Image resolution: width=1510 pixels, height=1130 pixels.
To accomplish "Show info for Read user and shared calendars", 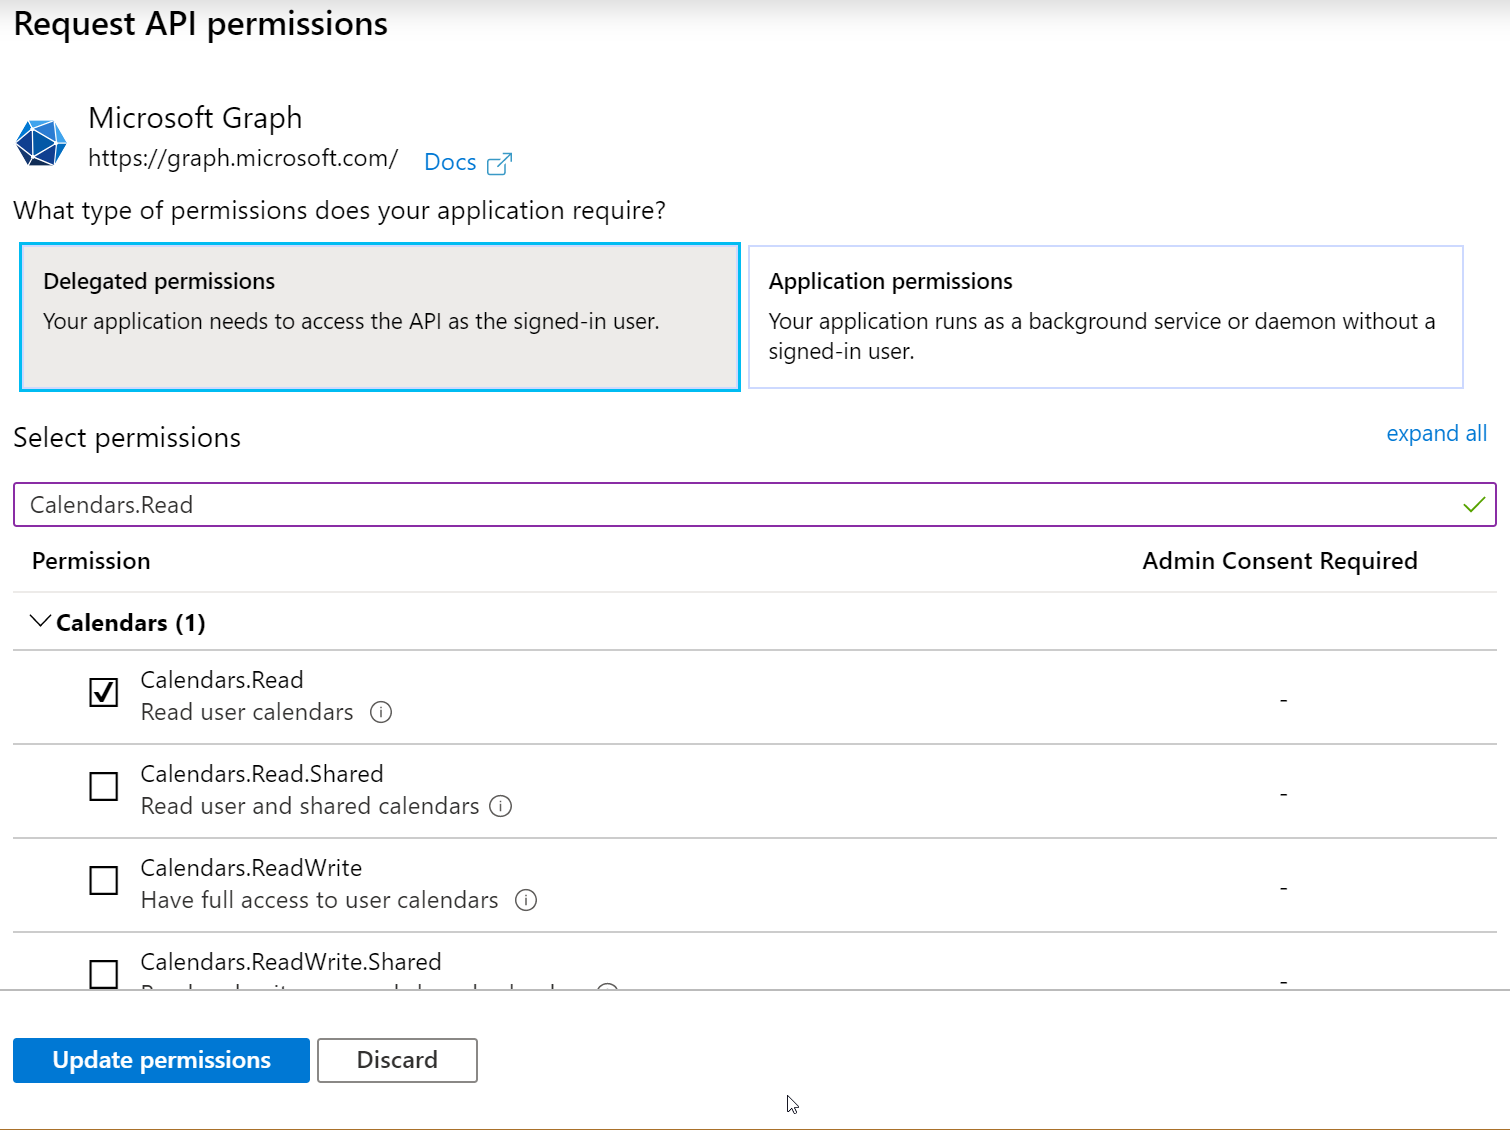I will [x=501, y=806].
